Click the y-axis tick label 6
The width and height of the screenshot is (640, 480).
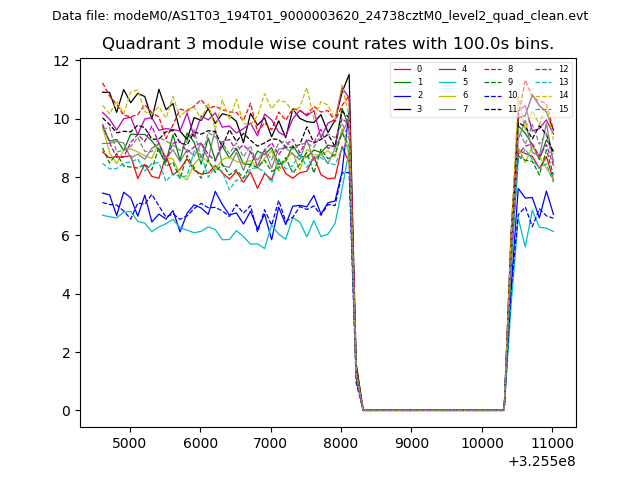(65, 236)
